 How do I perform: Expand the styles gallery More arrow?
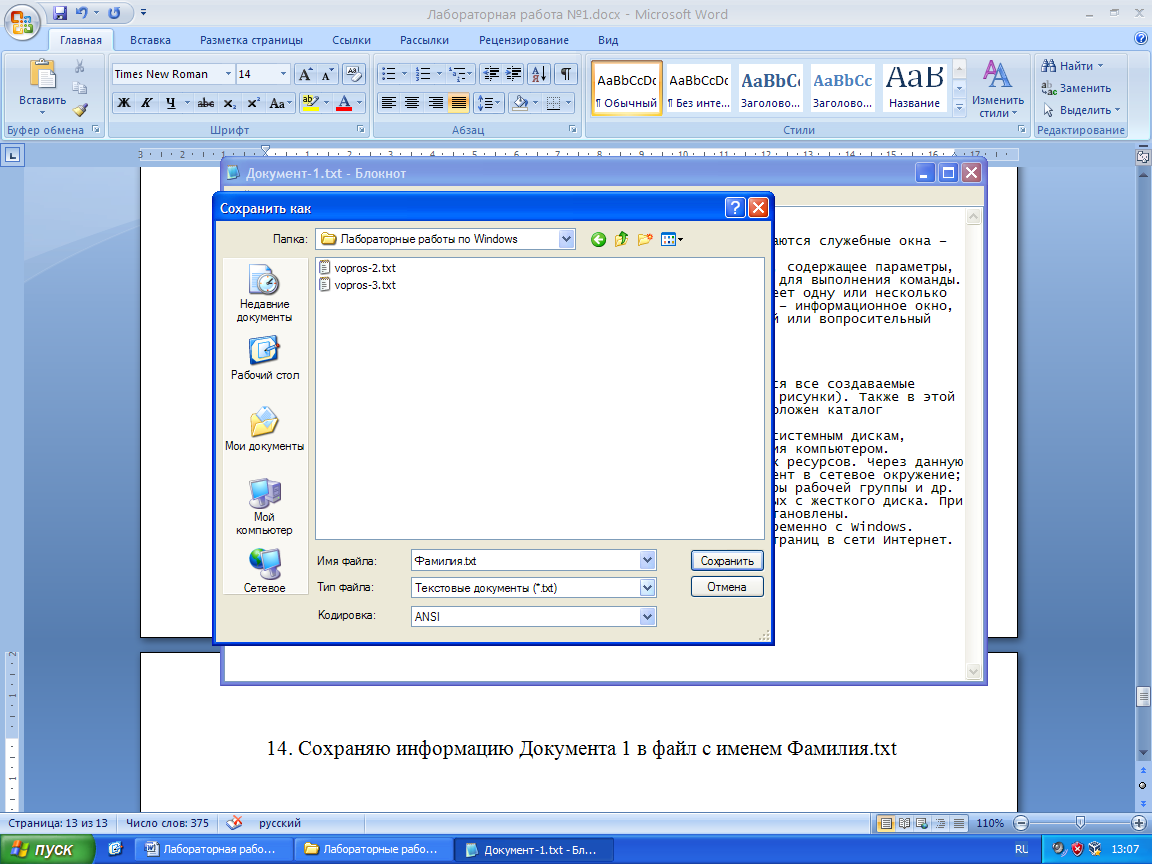click(959, 107)
